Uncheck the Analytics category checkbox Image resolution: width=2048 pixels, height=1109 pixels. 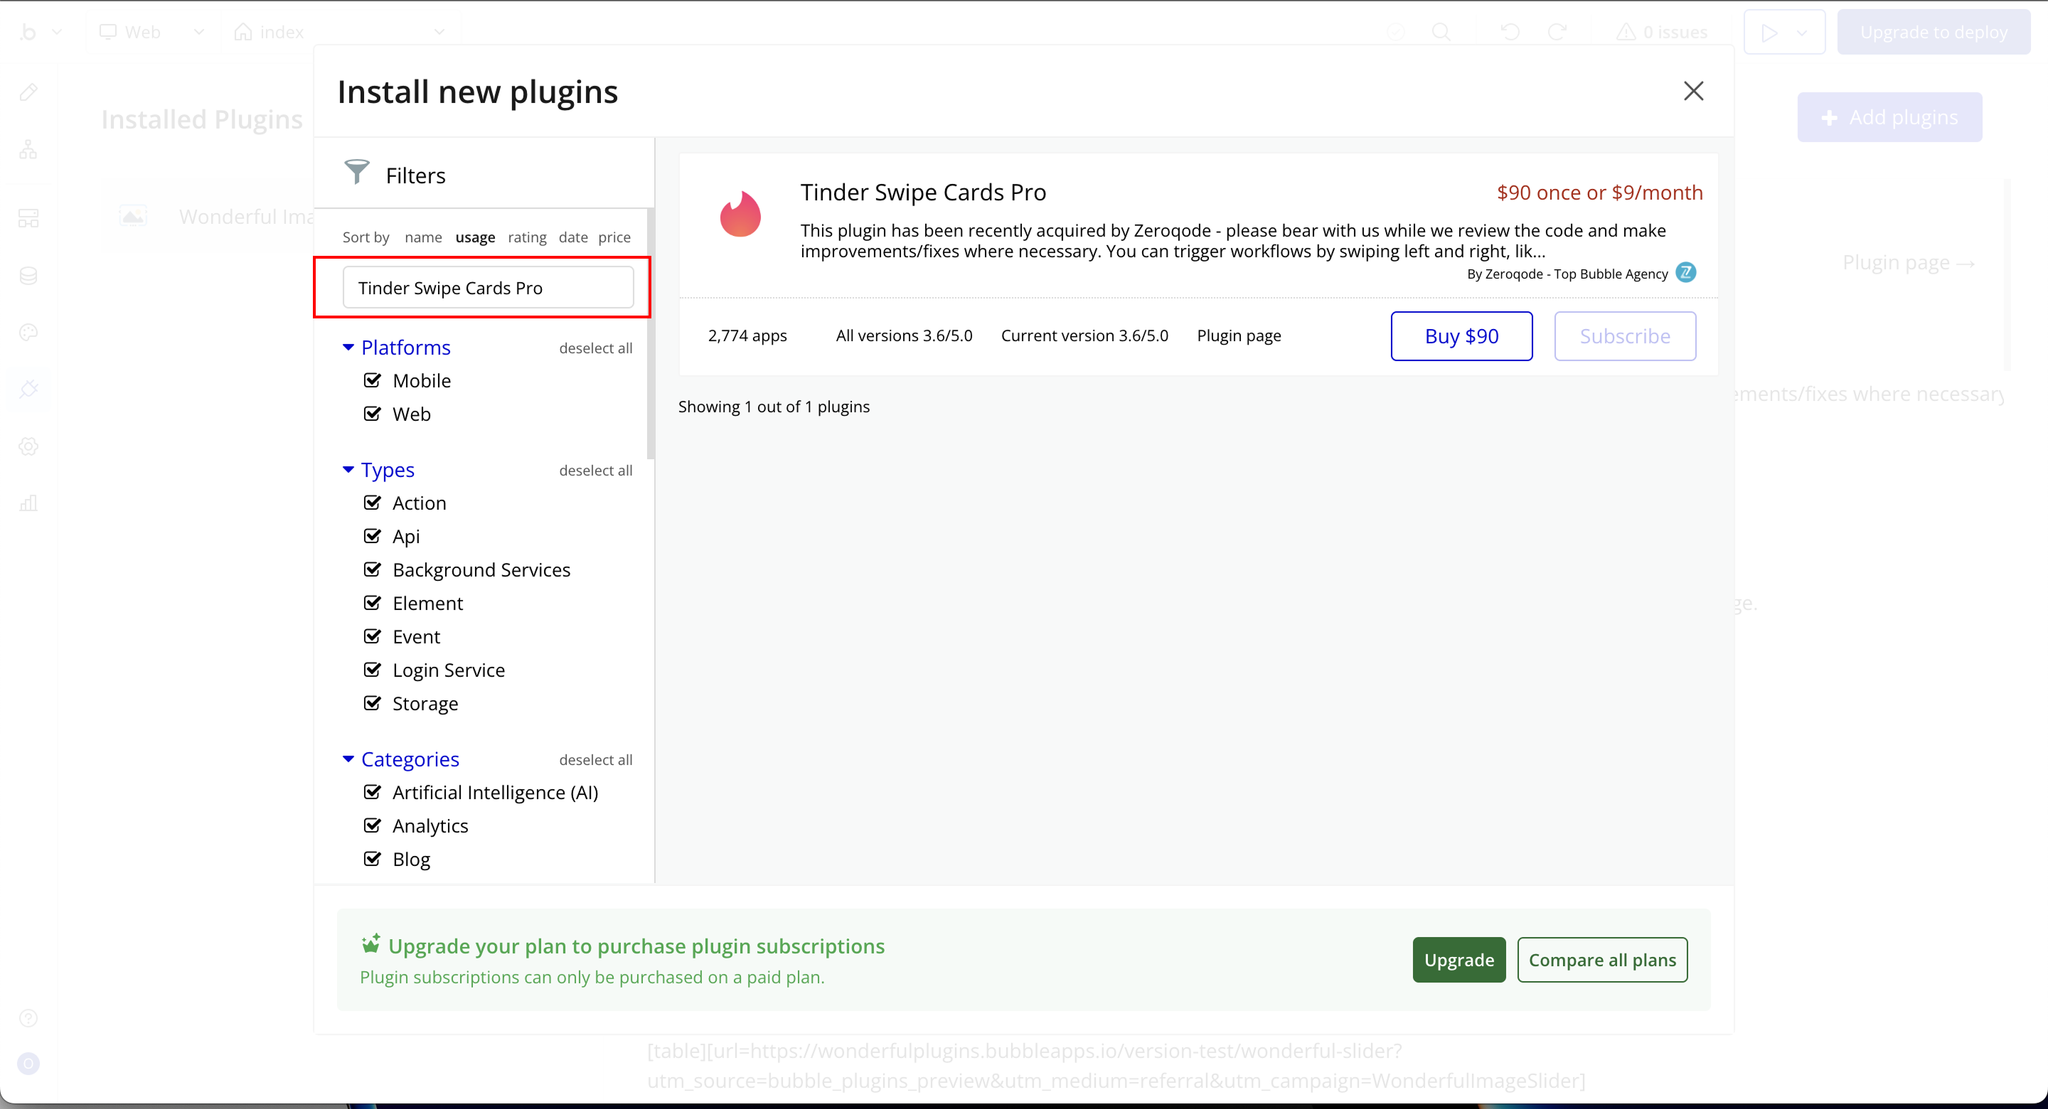373,825
